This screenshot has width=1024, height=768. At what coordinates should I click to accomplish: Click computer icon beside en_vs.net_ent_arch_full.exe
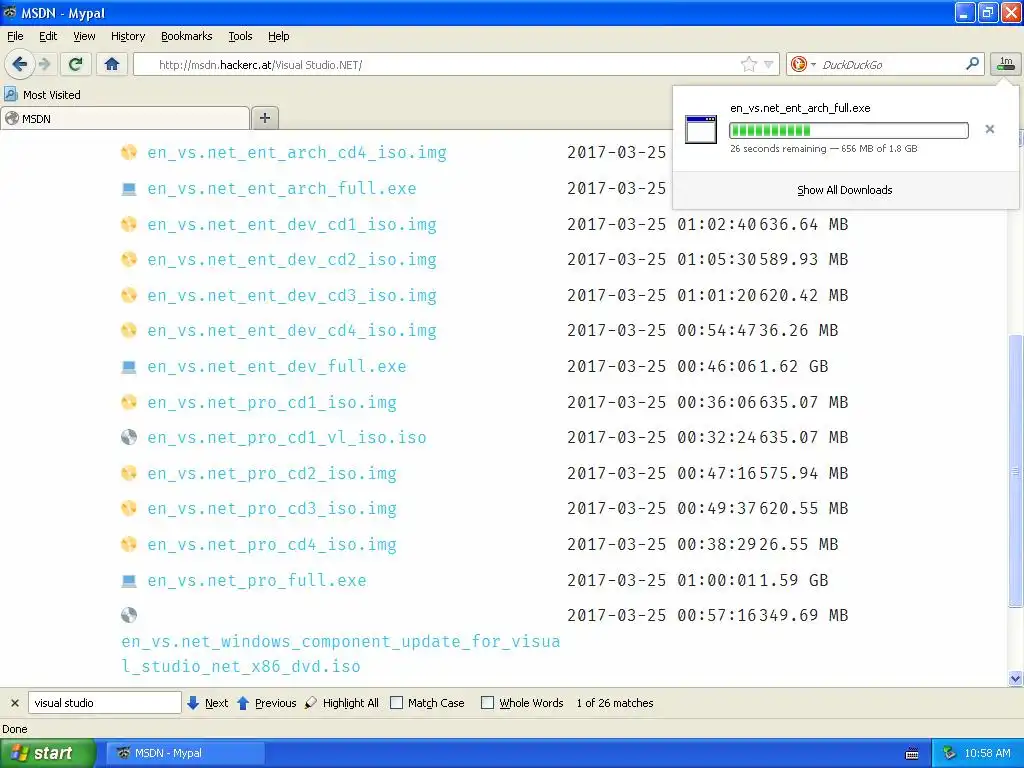pyautogui.click(x=129, y=189)
